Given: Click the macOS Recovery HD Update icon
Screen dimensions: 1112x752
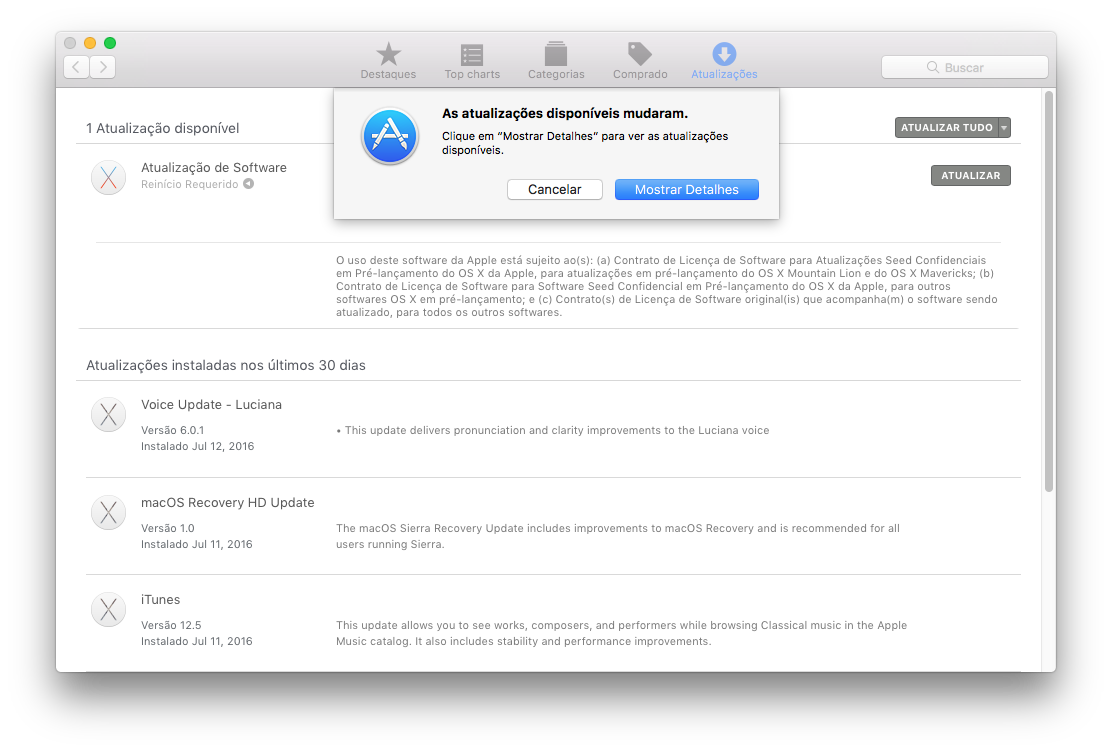Looking at the screenshot, I should (x=109, y=512).
